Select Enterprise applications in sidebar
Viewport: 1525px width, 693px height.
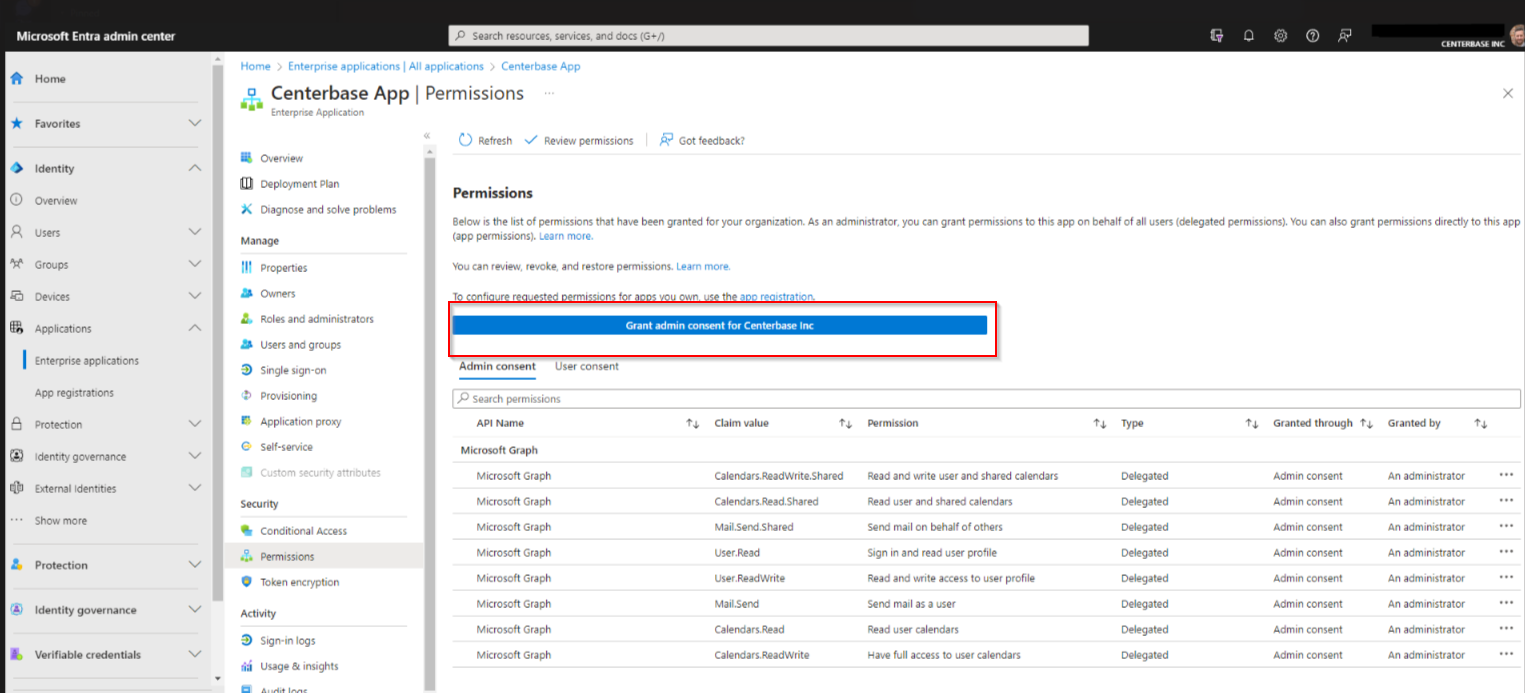pyautogui.click(x=87, y=361)
